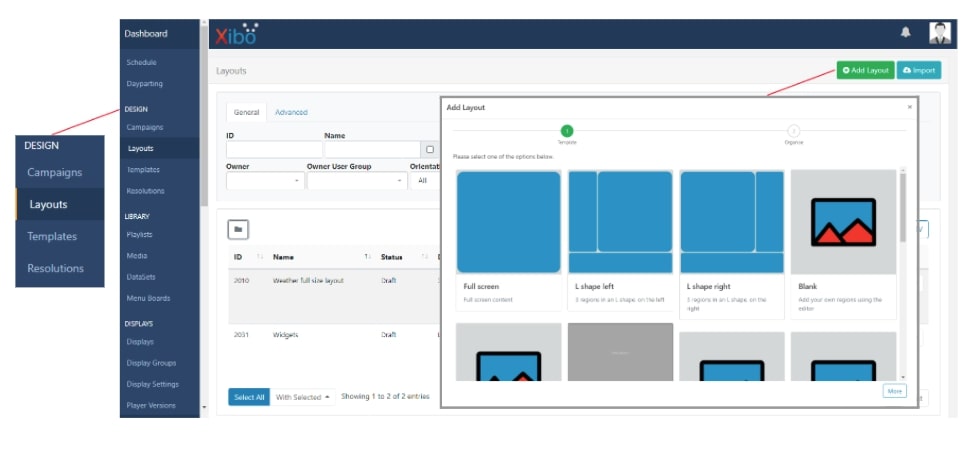Open the Owner dropdown
Viewport: 970px width, 454px height.
[x=265, y=181]
